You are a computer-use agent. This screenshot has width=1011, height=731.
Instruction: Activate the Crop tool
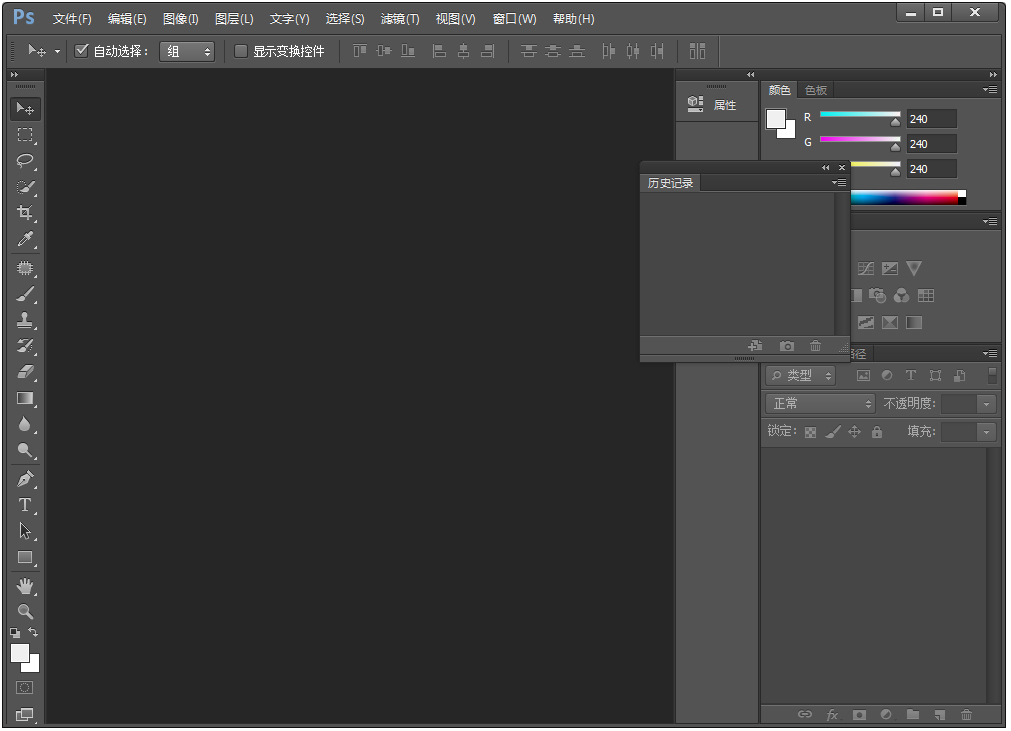pos(25,213)
